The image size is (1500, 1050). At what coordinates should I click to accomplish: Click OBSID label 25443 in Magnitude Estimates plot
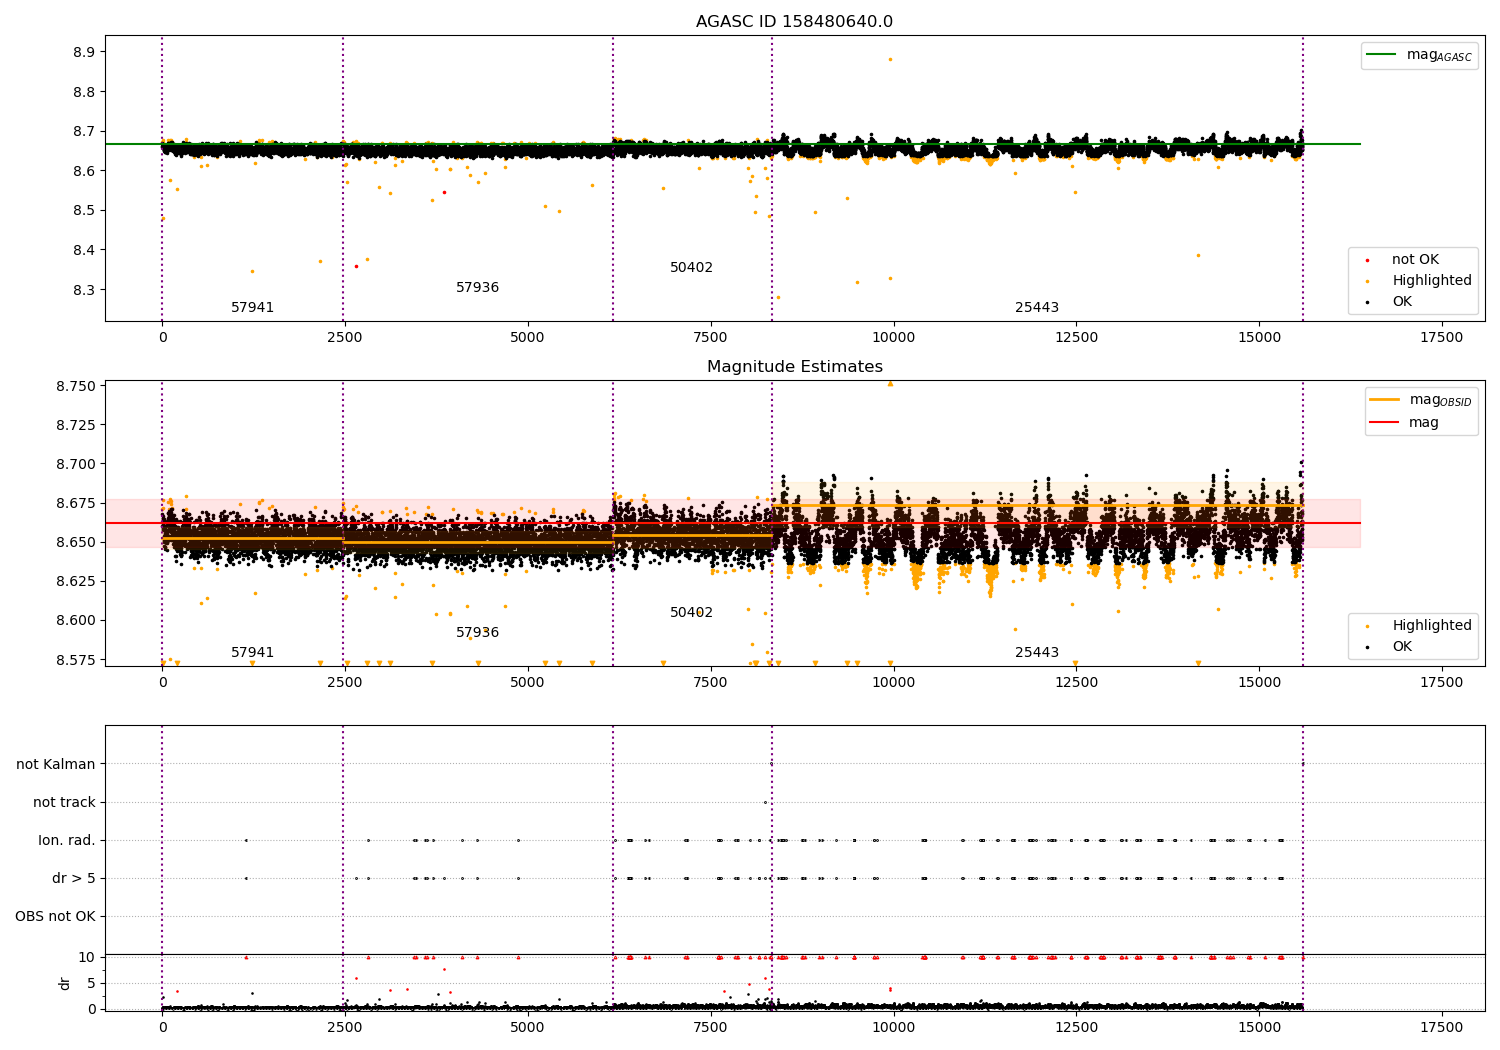(1036, 653)
